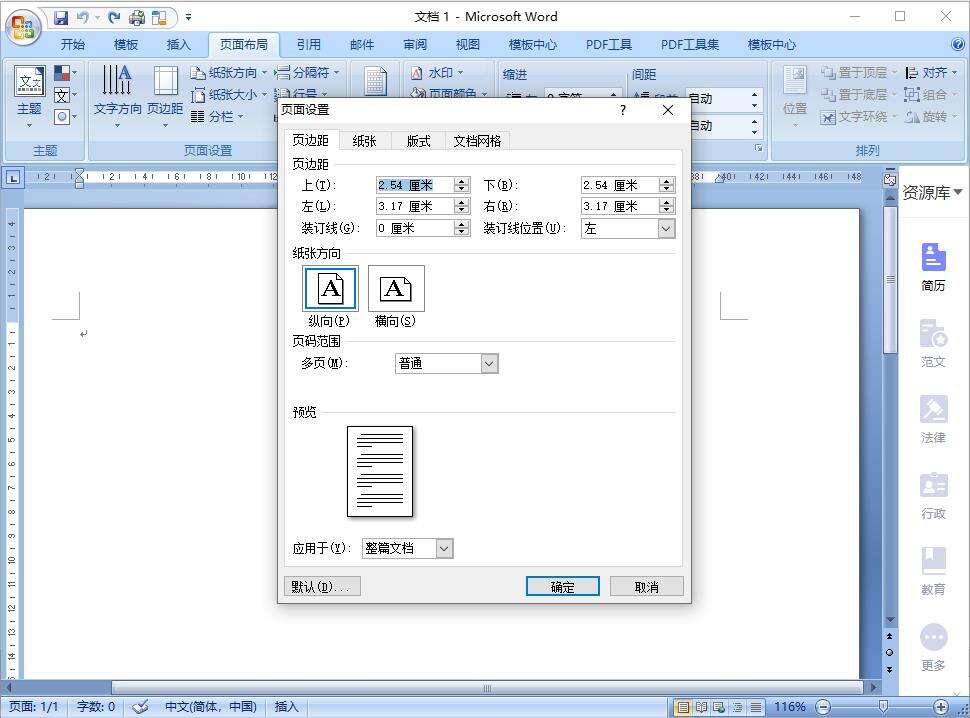Click the 确定 button to confirm
This screenshot has height=718, width=970.
(562, 586)
